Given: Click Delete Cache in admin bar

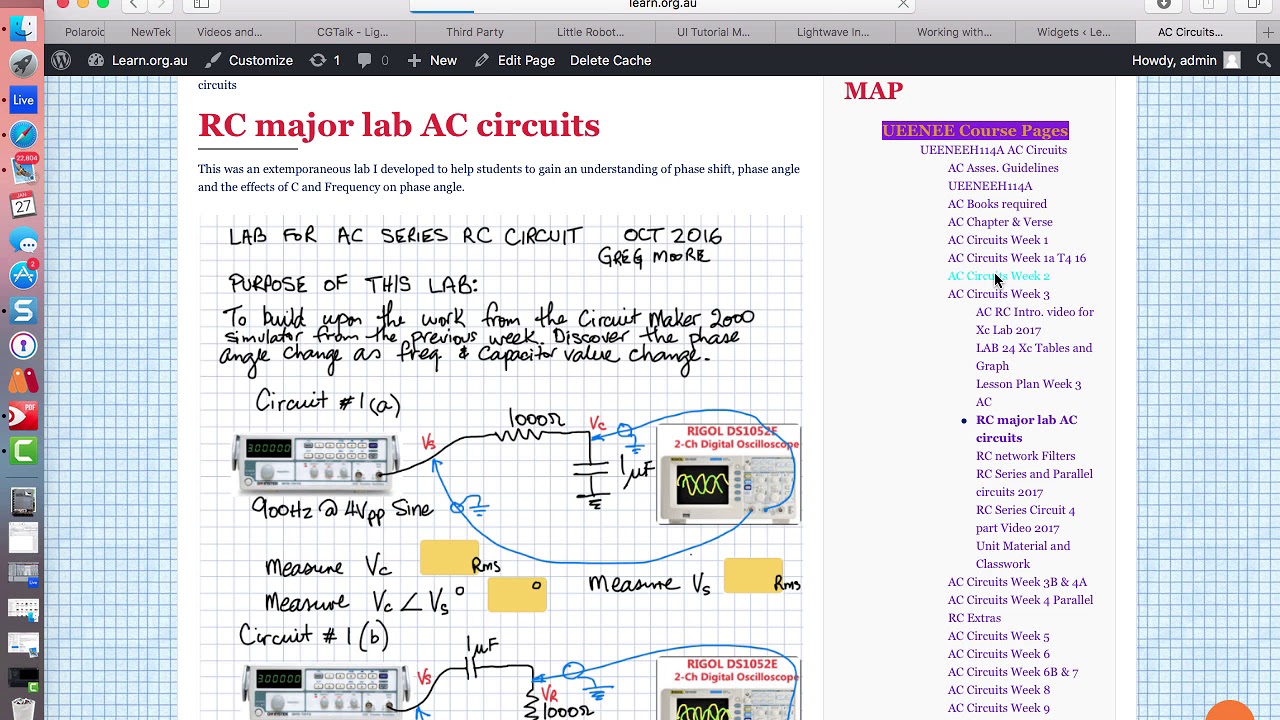Looking at the screenshot, I should (610, 60).
